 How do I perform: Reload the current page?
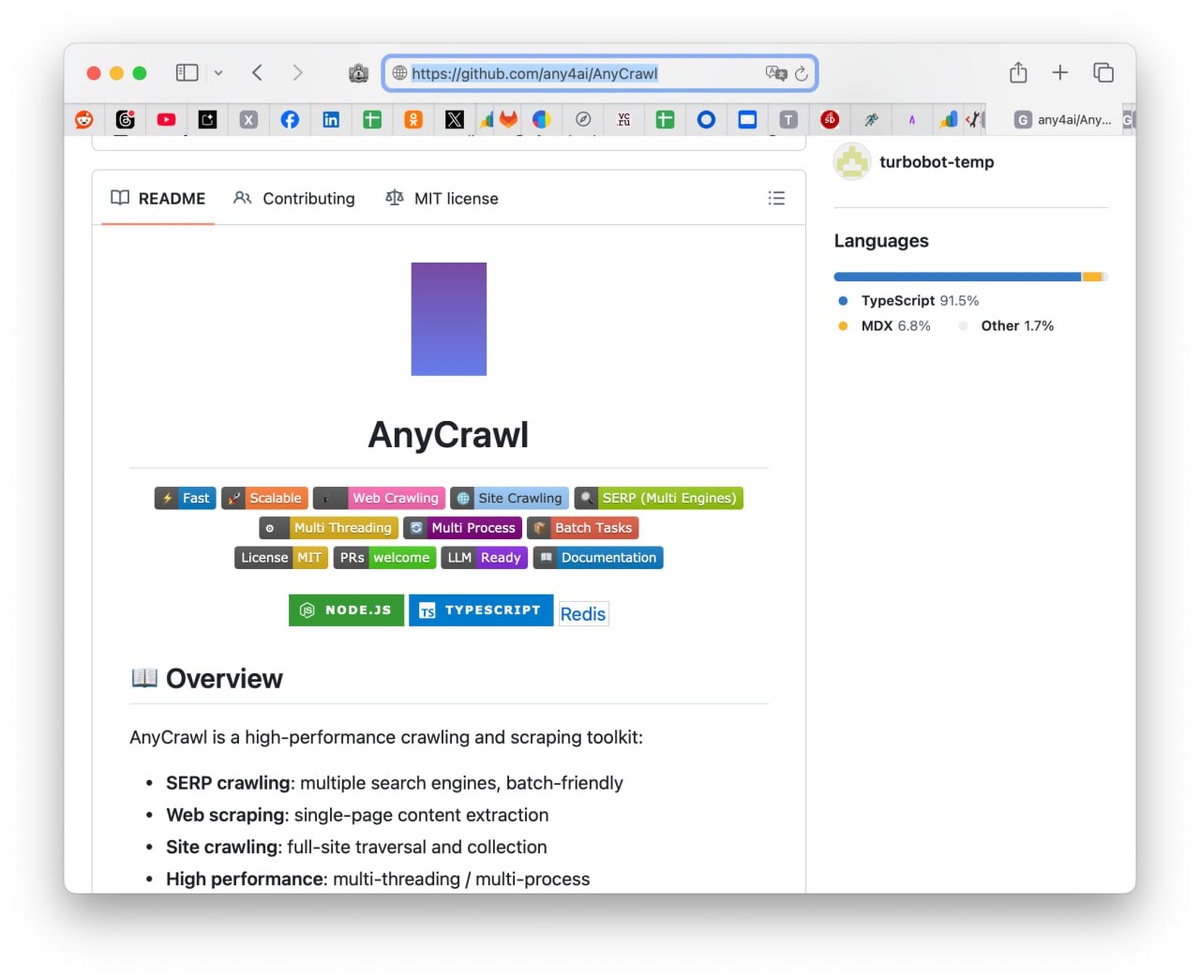(x=801, y=73)
